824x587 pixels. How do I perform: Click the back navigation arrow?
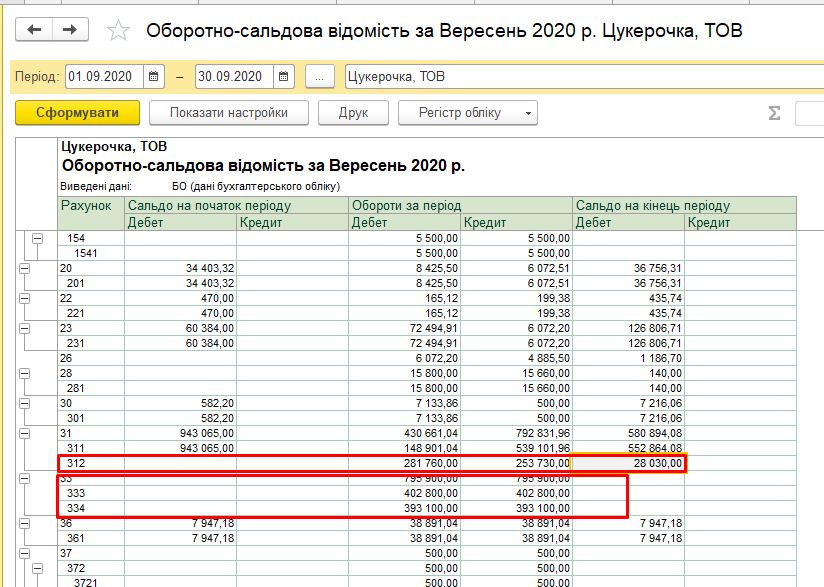pyautogui.click(x=35, y=30)
